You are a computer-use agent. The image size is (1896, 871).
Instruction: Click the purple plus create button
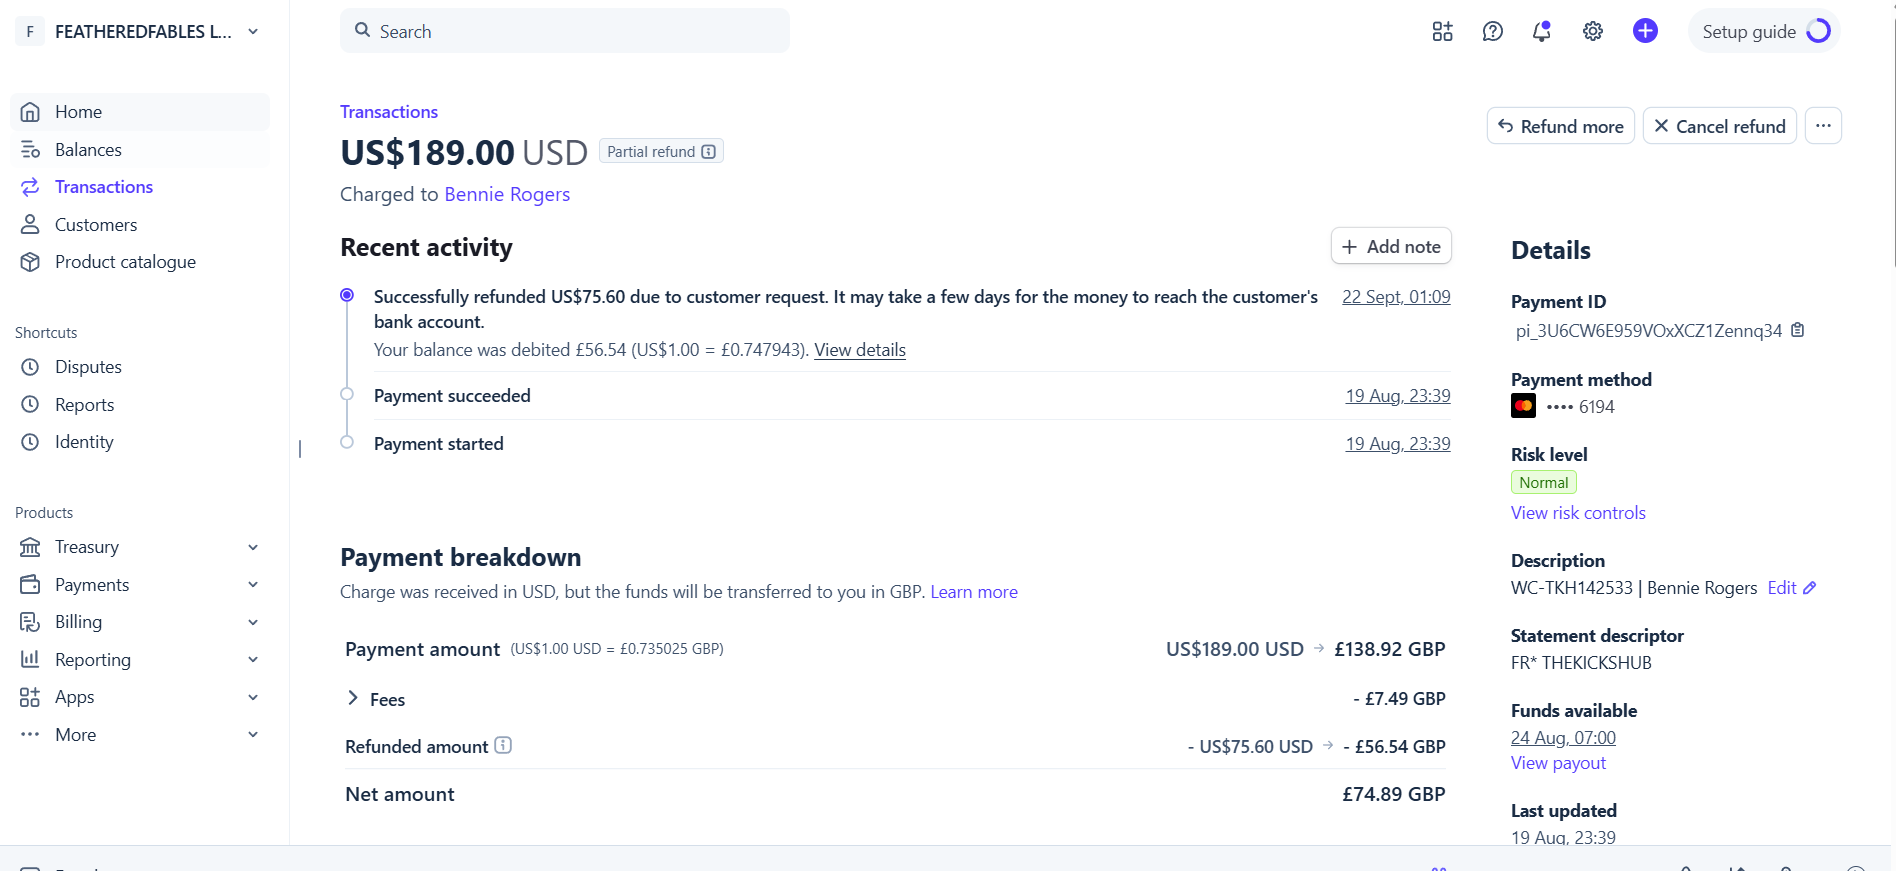coord(1645,31)
